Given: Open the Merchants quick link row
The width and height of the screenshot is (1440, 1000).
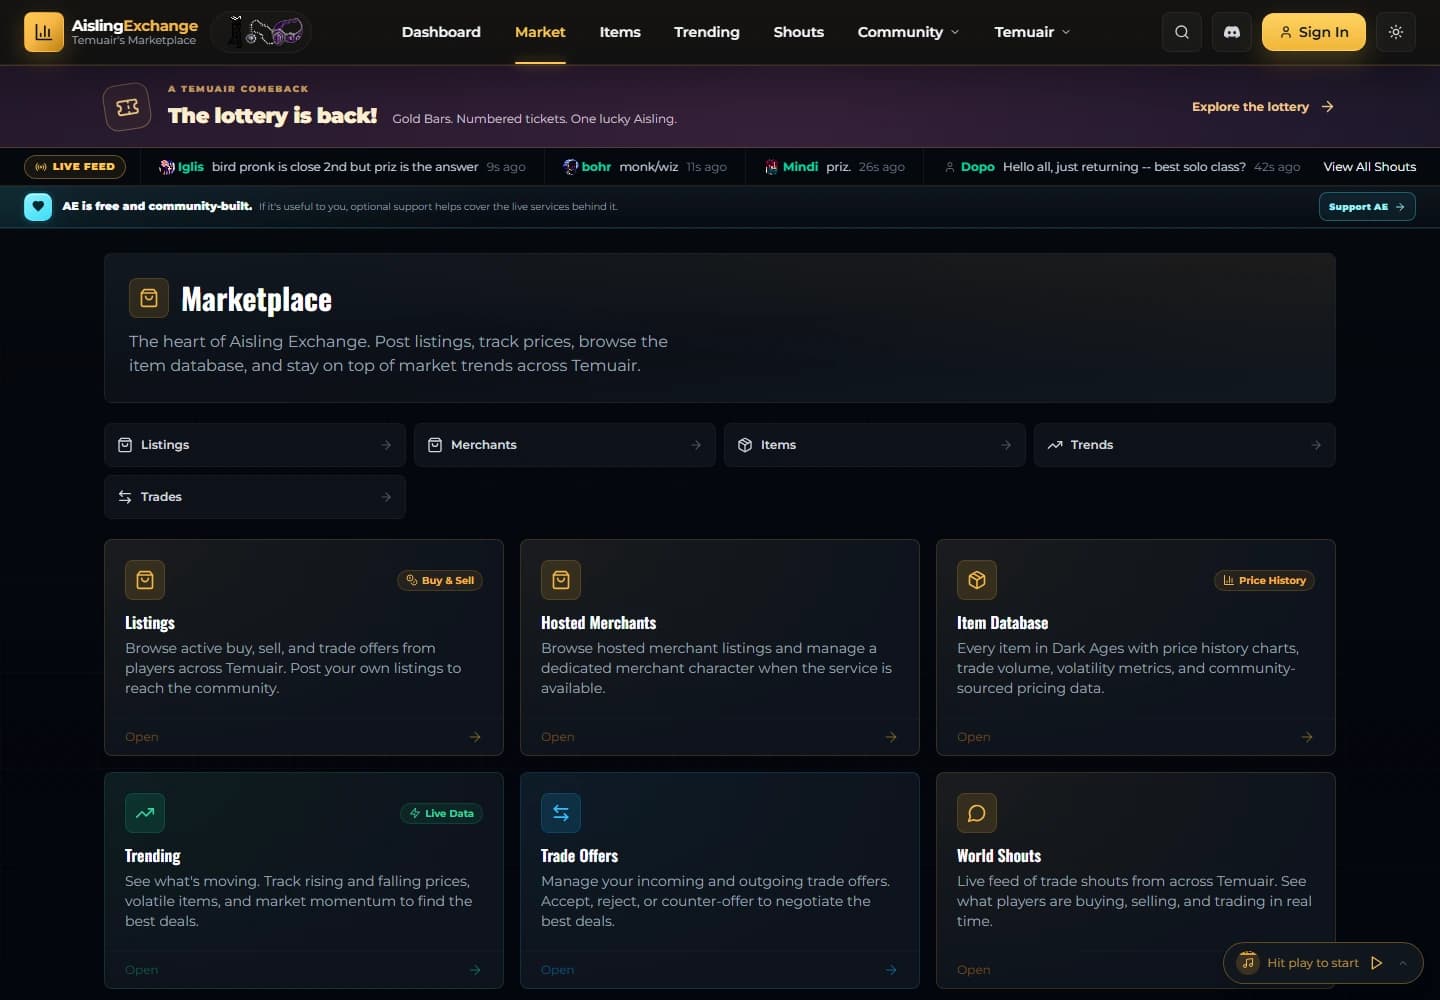Looking at the screenshot, I should (x=565, y=445).
